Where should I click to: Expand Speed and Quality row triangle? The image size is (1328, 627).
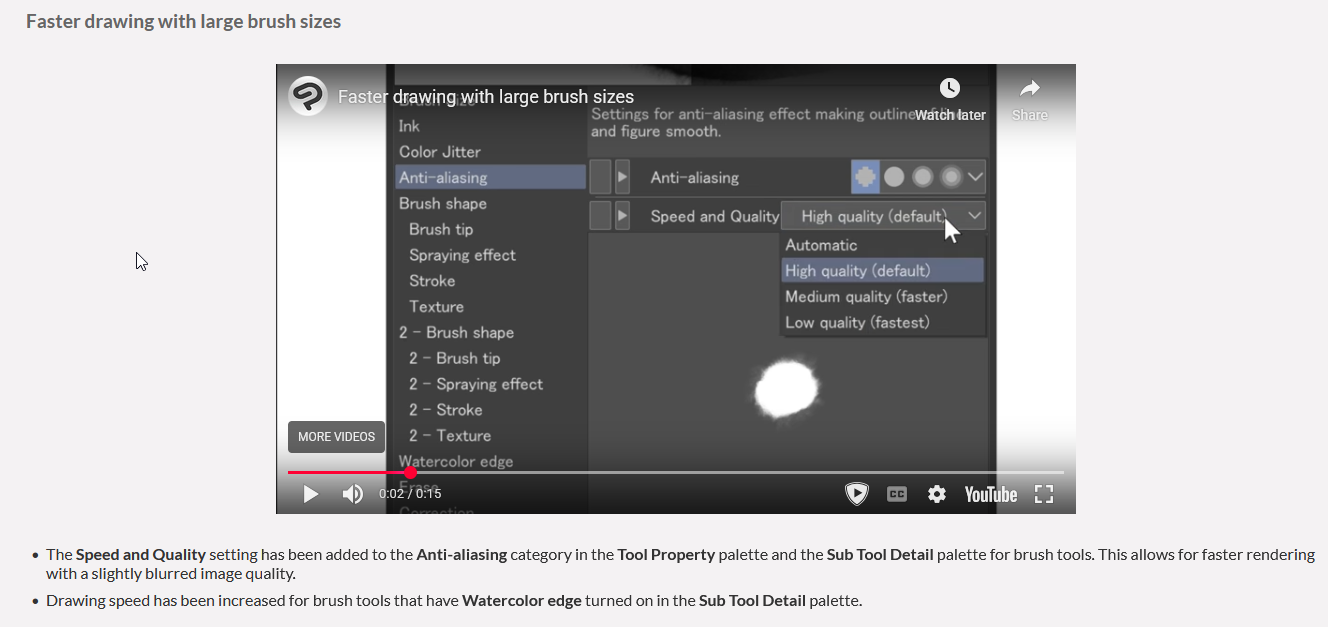point(622,216)
